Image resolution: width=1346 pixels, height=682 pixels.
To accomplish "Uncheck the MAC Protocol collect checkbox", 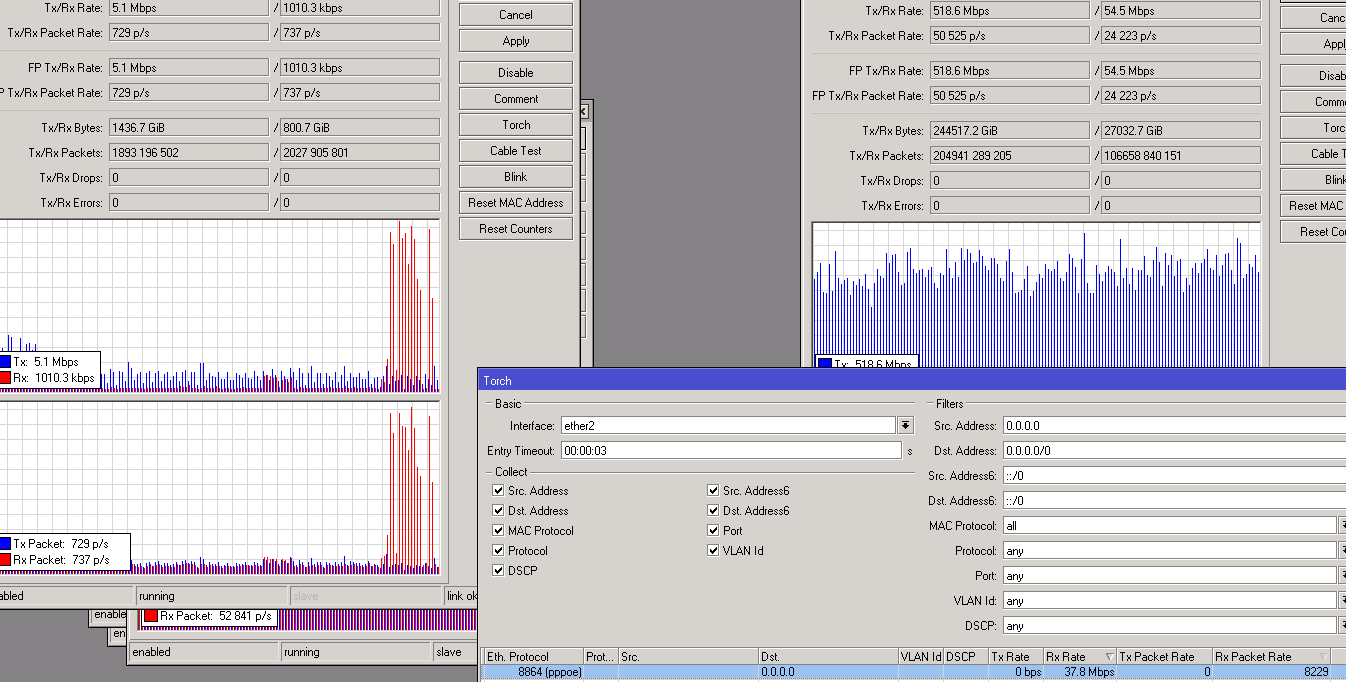I will (x=498, y=531).
